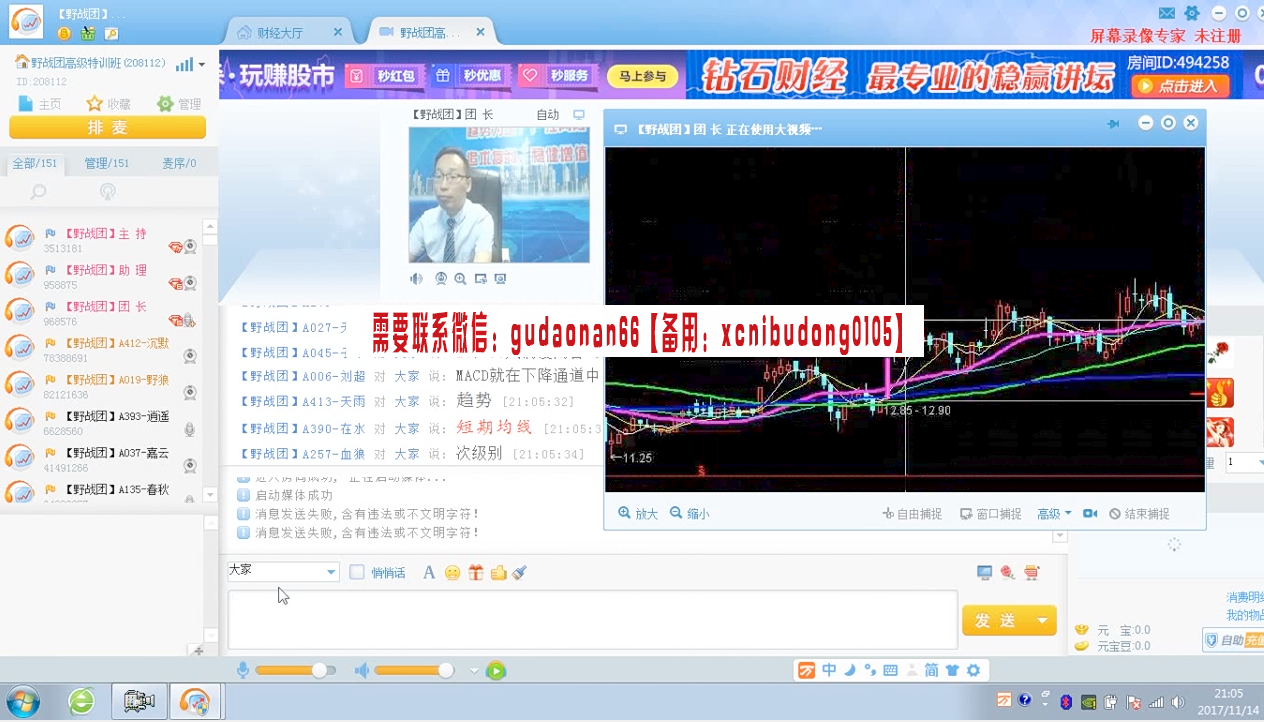Click the 发送 send button
Viewport: 1264px width, 722px height.
click(996, 620)
